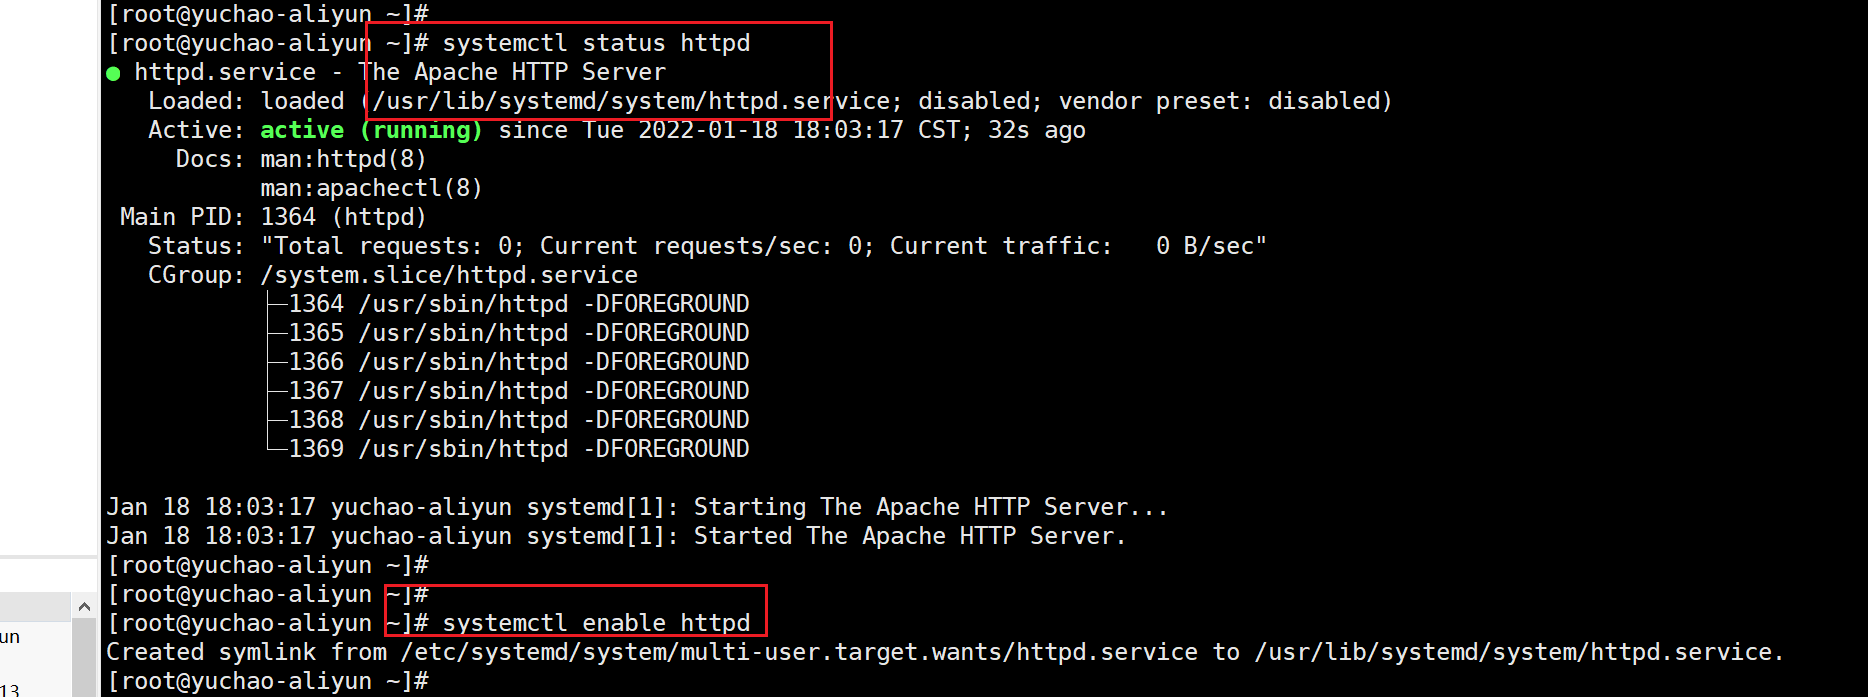Click the /system.slice/httpd.service CGroup path
Image resolution: width=1868 pixels, height=697 pixels.
(x=448, y=275)
